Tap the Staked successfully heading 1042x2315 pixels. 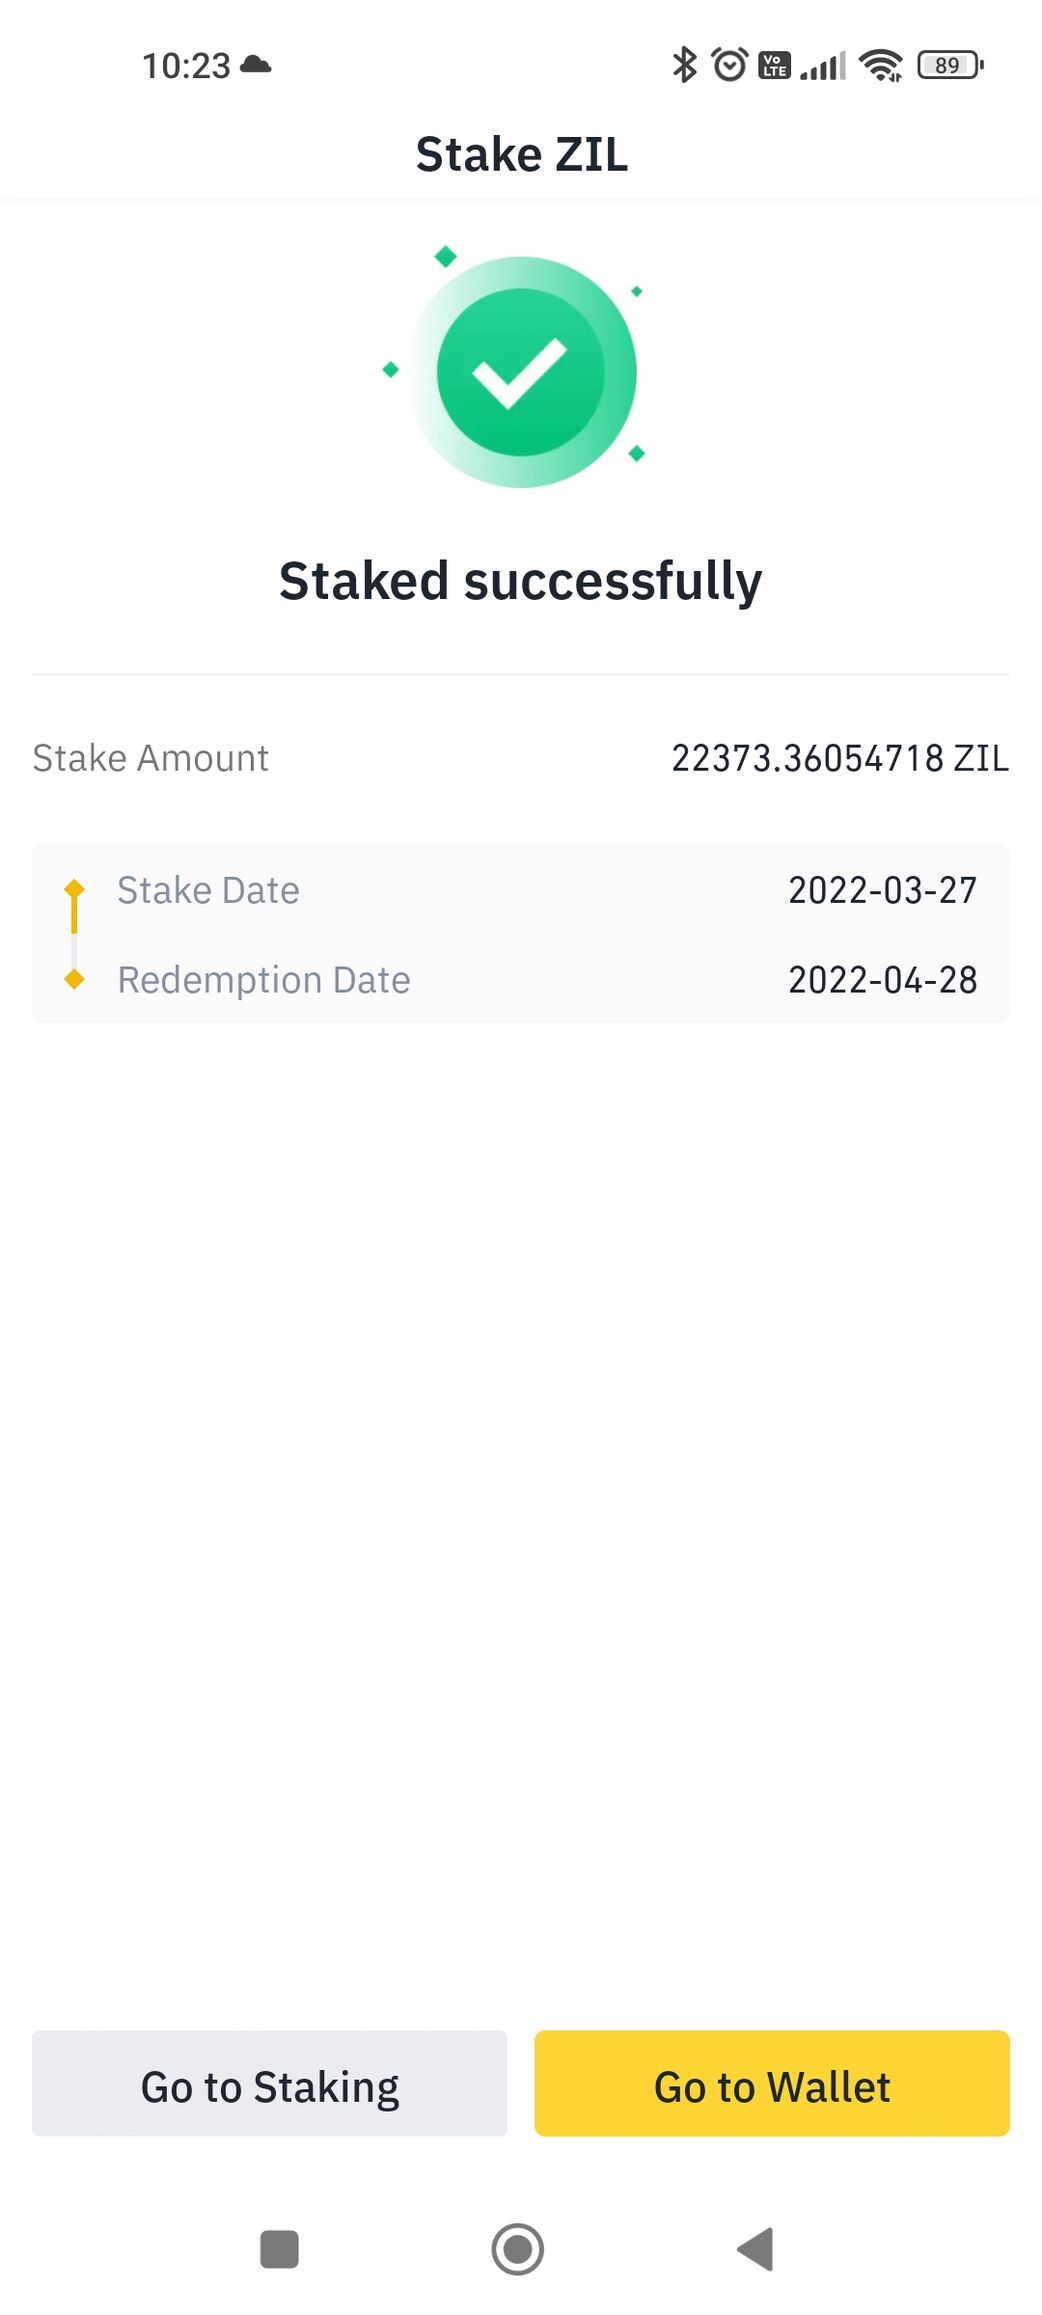pos(521,581)
